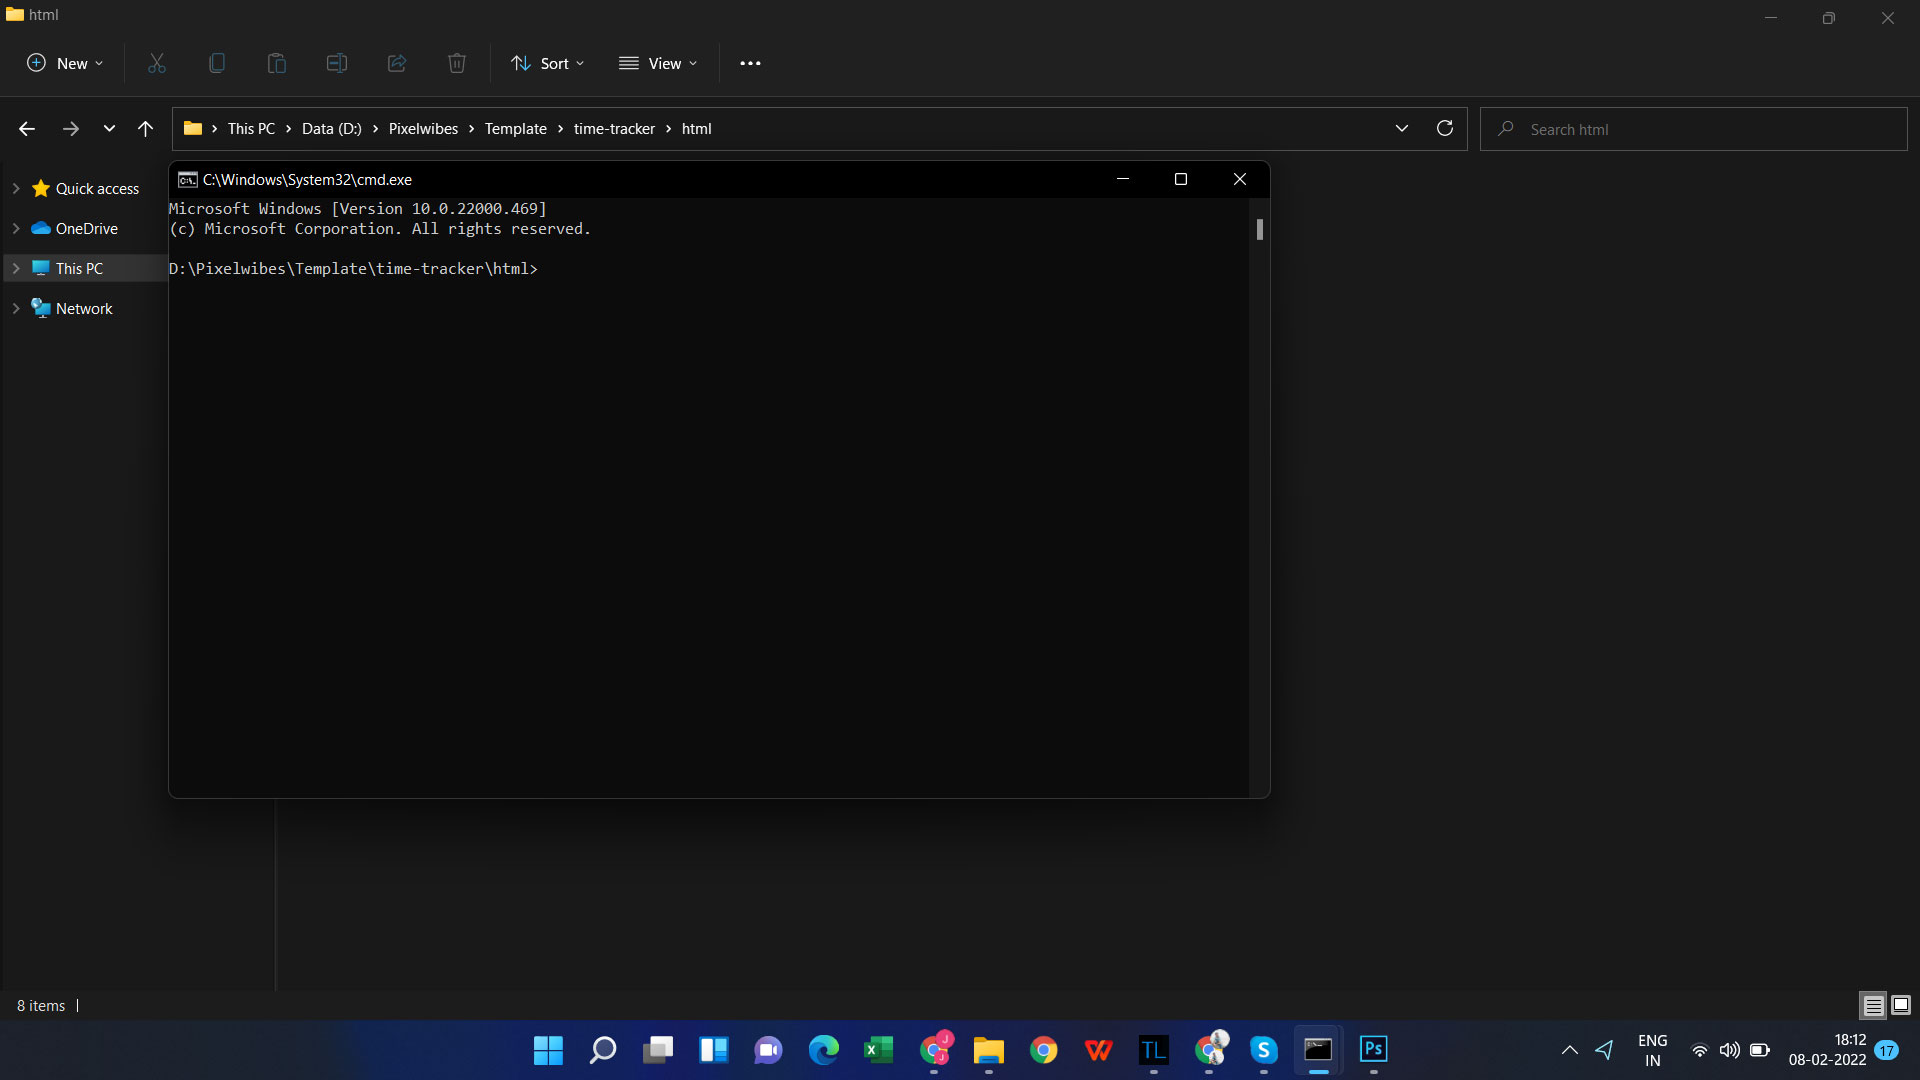Open the New item menu
1920x1080 pixels.
pos(65,63)
